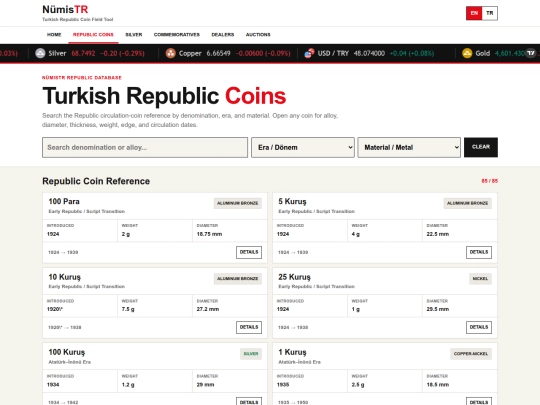Click the Clear filters button
Viewport: 540px width, 405px height.
pyautogui.click(x=481, y=147)
